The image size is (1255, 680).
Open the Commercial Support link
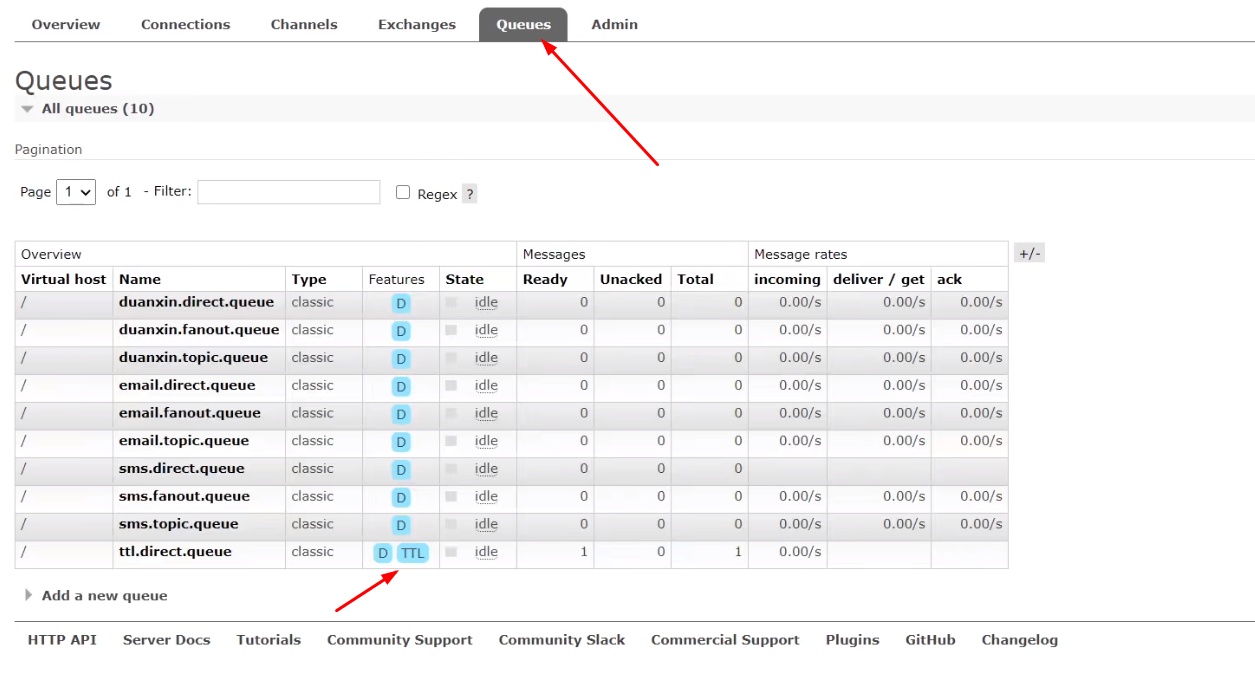pyautogui.click(x=725, y=640)
